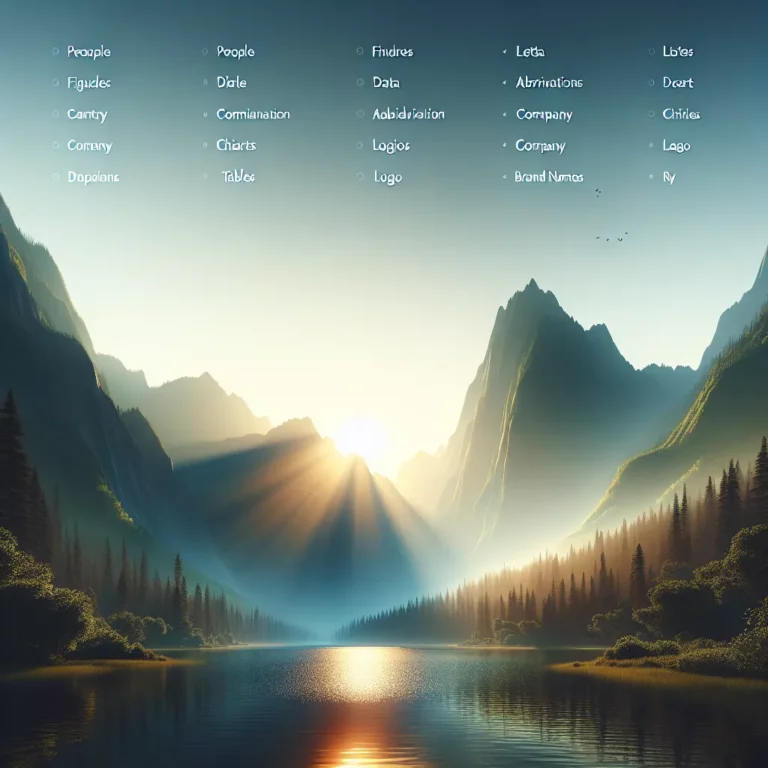Mark the bullet next to Ry

tap(650, 178)
